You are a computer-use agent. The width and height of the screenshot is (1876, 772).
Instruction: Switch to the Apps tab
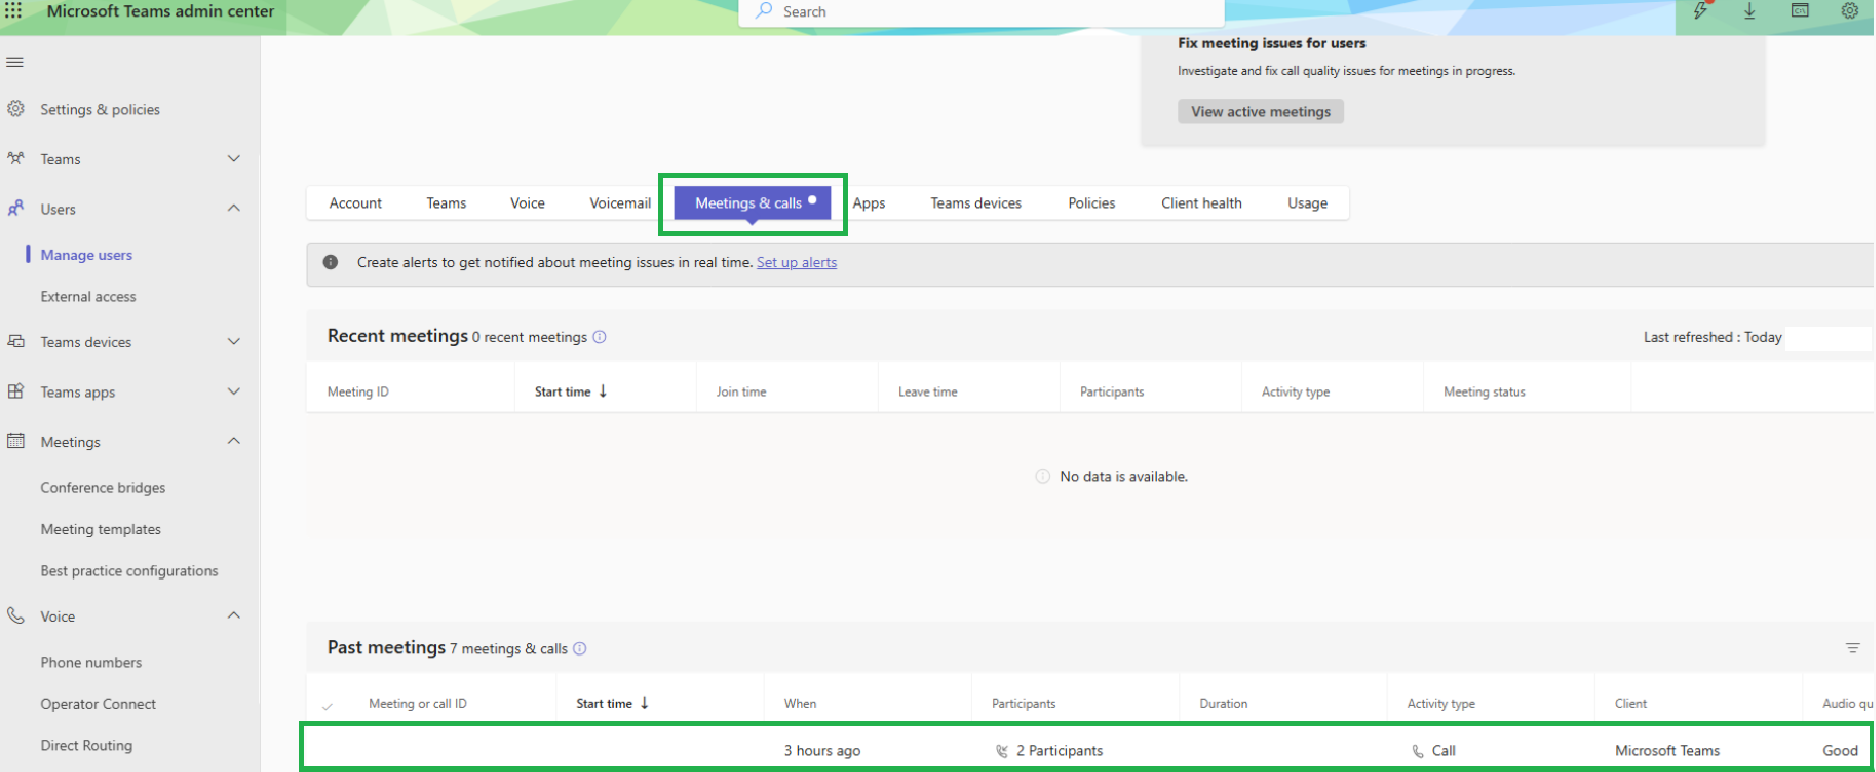(x=869, y=203)
